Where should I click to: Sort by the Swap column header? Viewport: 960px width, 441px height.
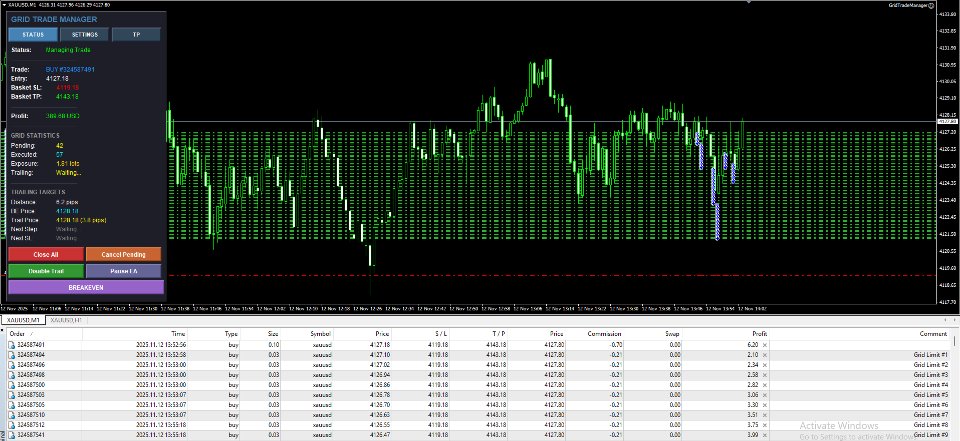click(x=672, y=334)
